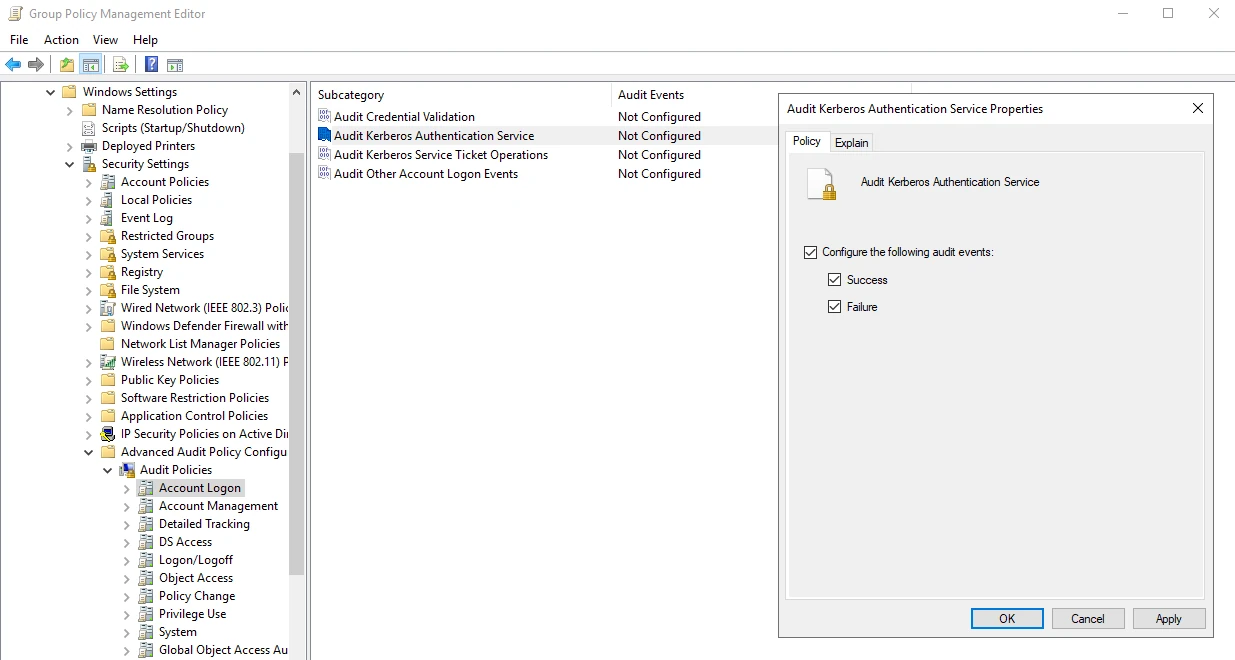Click the Security Settings tree icon
The width and height of the screenshot is (1235, 660).
[89, 164]
